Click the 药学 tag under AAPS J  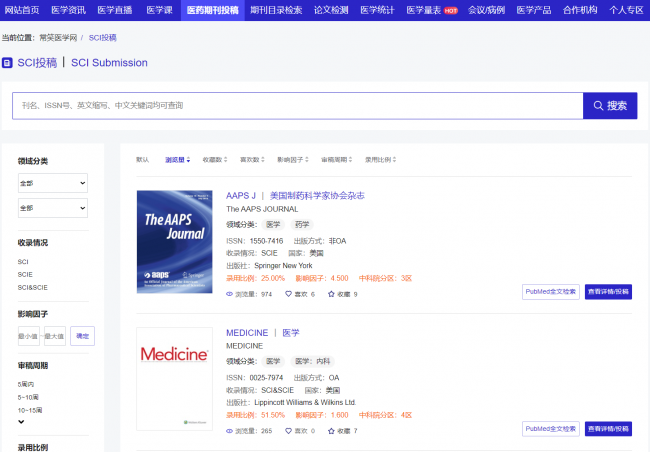(302, 224)
